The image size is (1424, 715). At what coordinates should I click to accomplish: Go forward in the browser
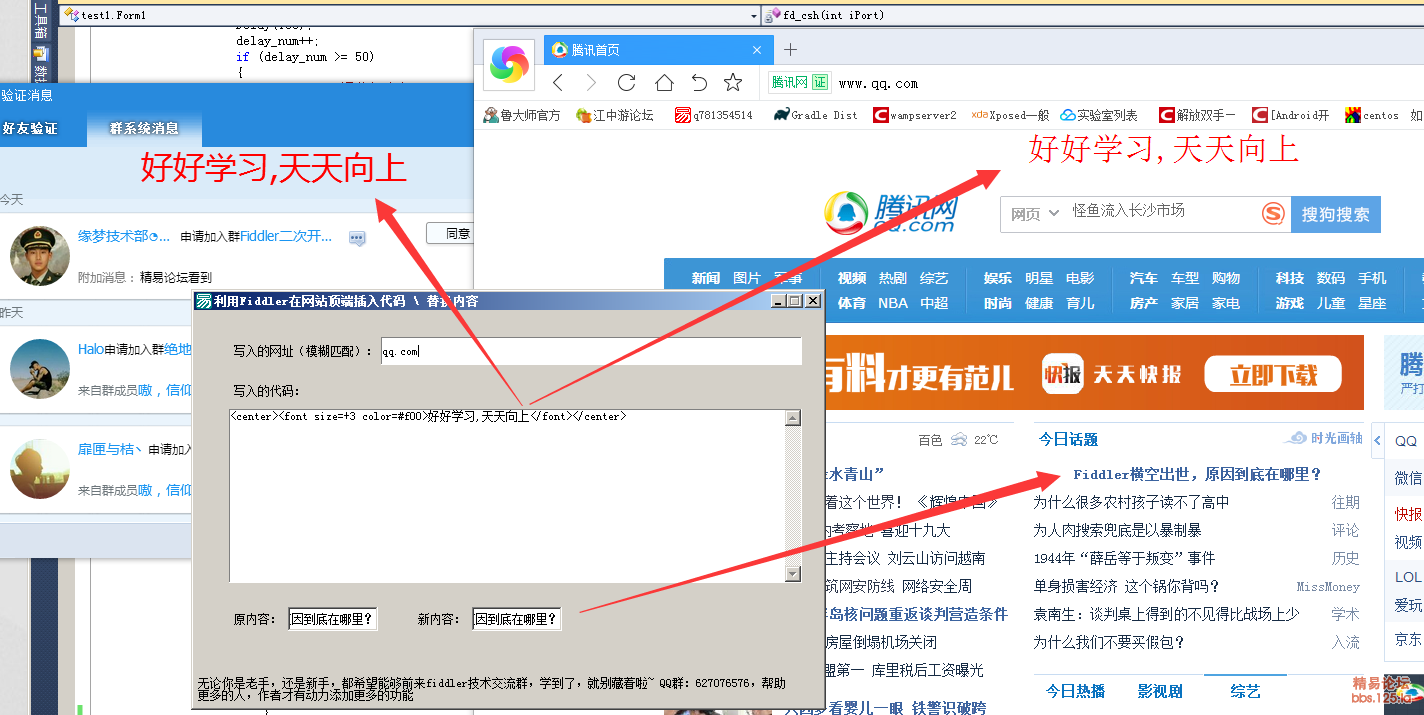click(591, 82)
